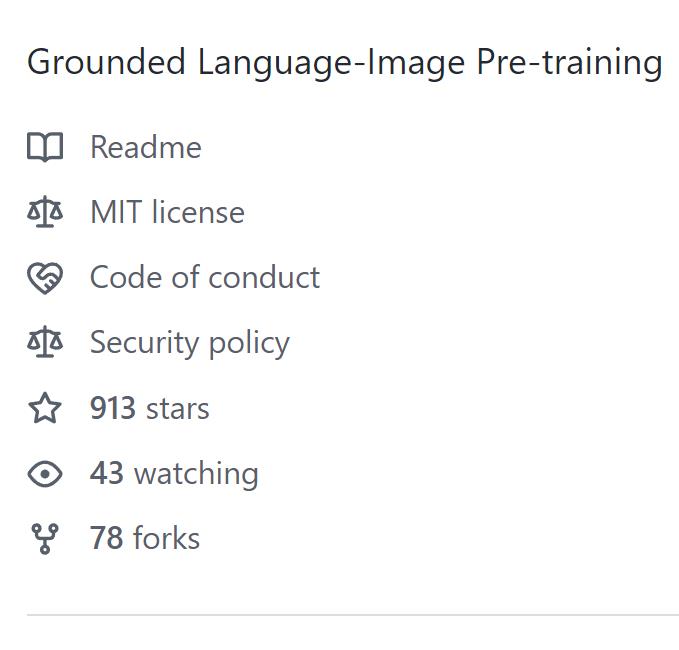Click the scales icon beside Security policy
Viewport: 679px width, 650px height.
click(45, 343)
